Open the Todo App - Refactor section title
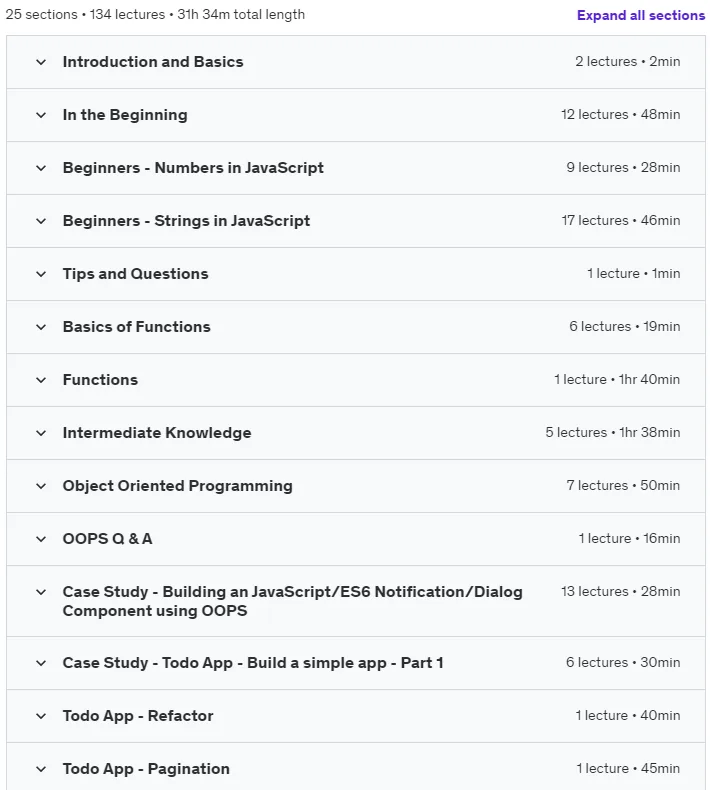 click(x=138, y=715)
